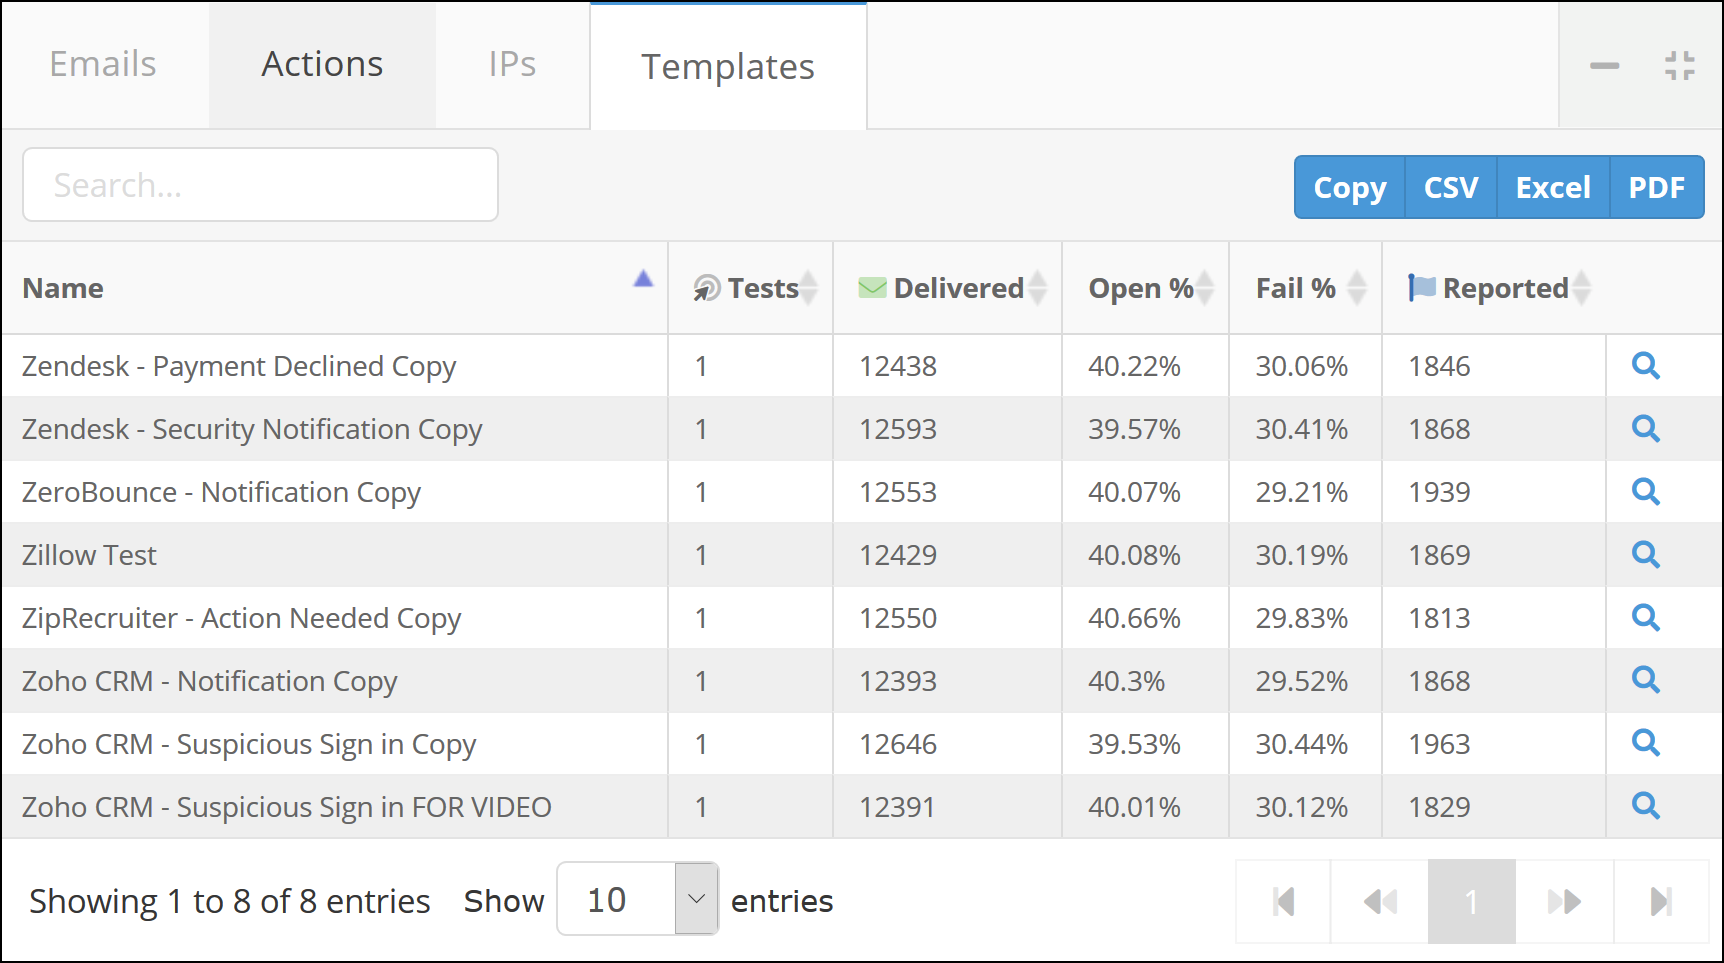Image resolution: width=1724 pixels, height=963 pixels.
Task: Click reported count 1939
Action: pos(1439,492)
